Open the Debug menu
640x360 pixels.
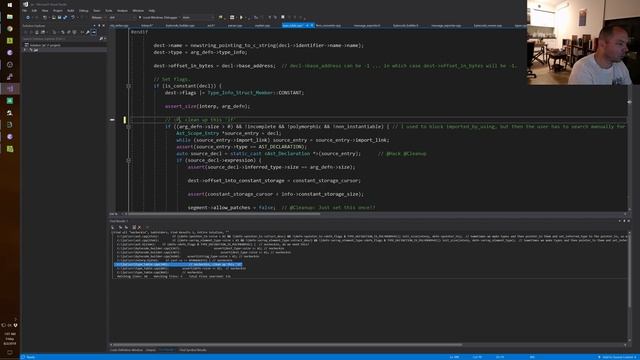84,11
